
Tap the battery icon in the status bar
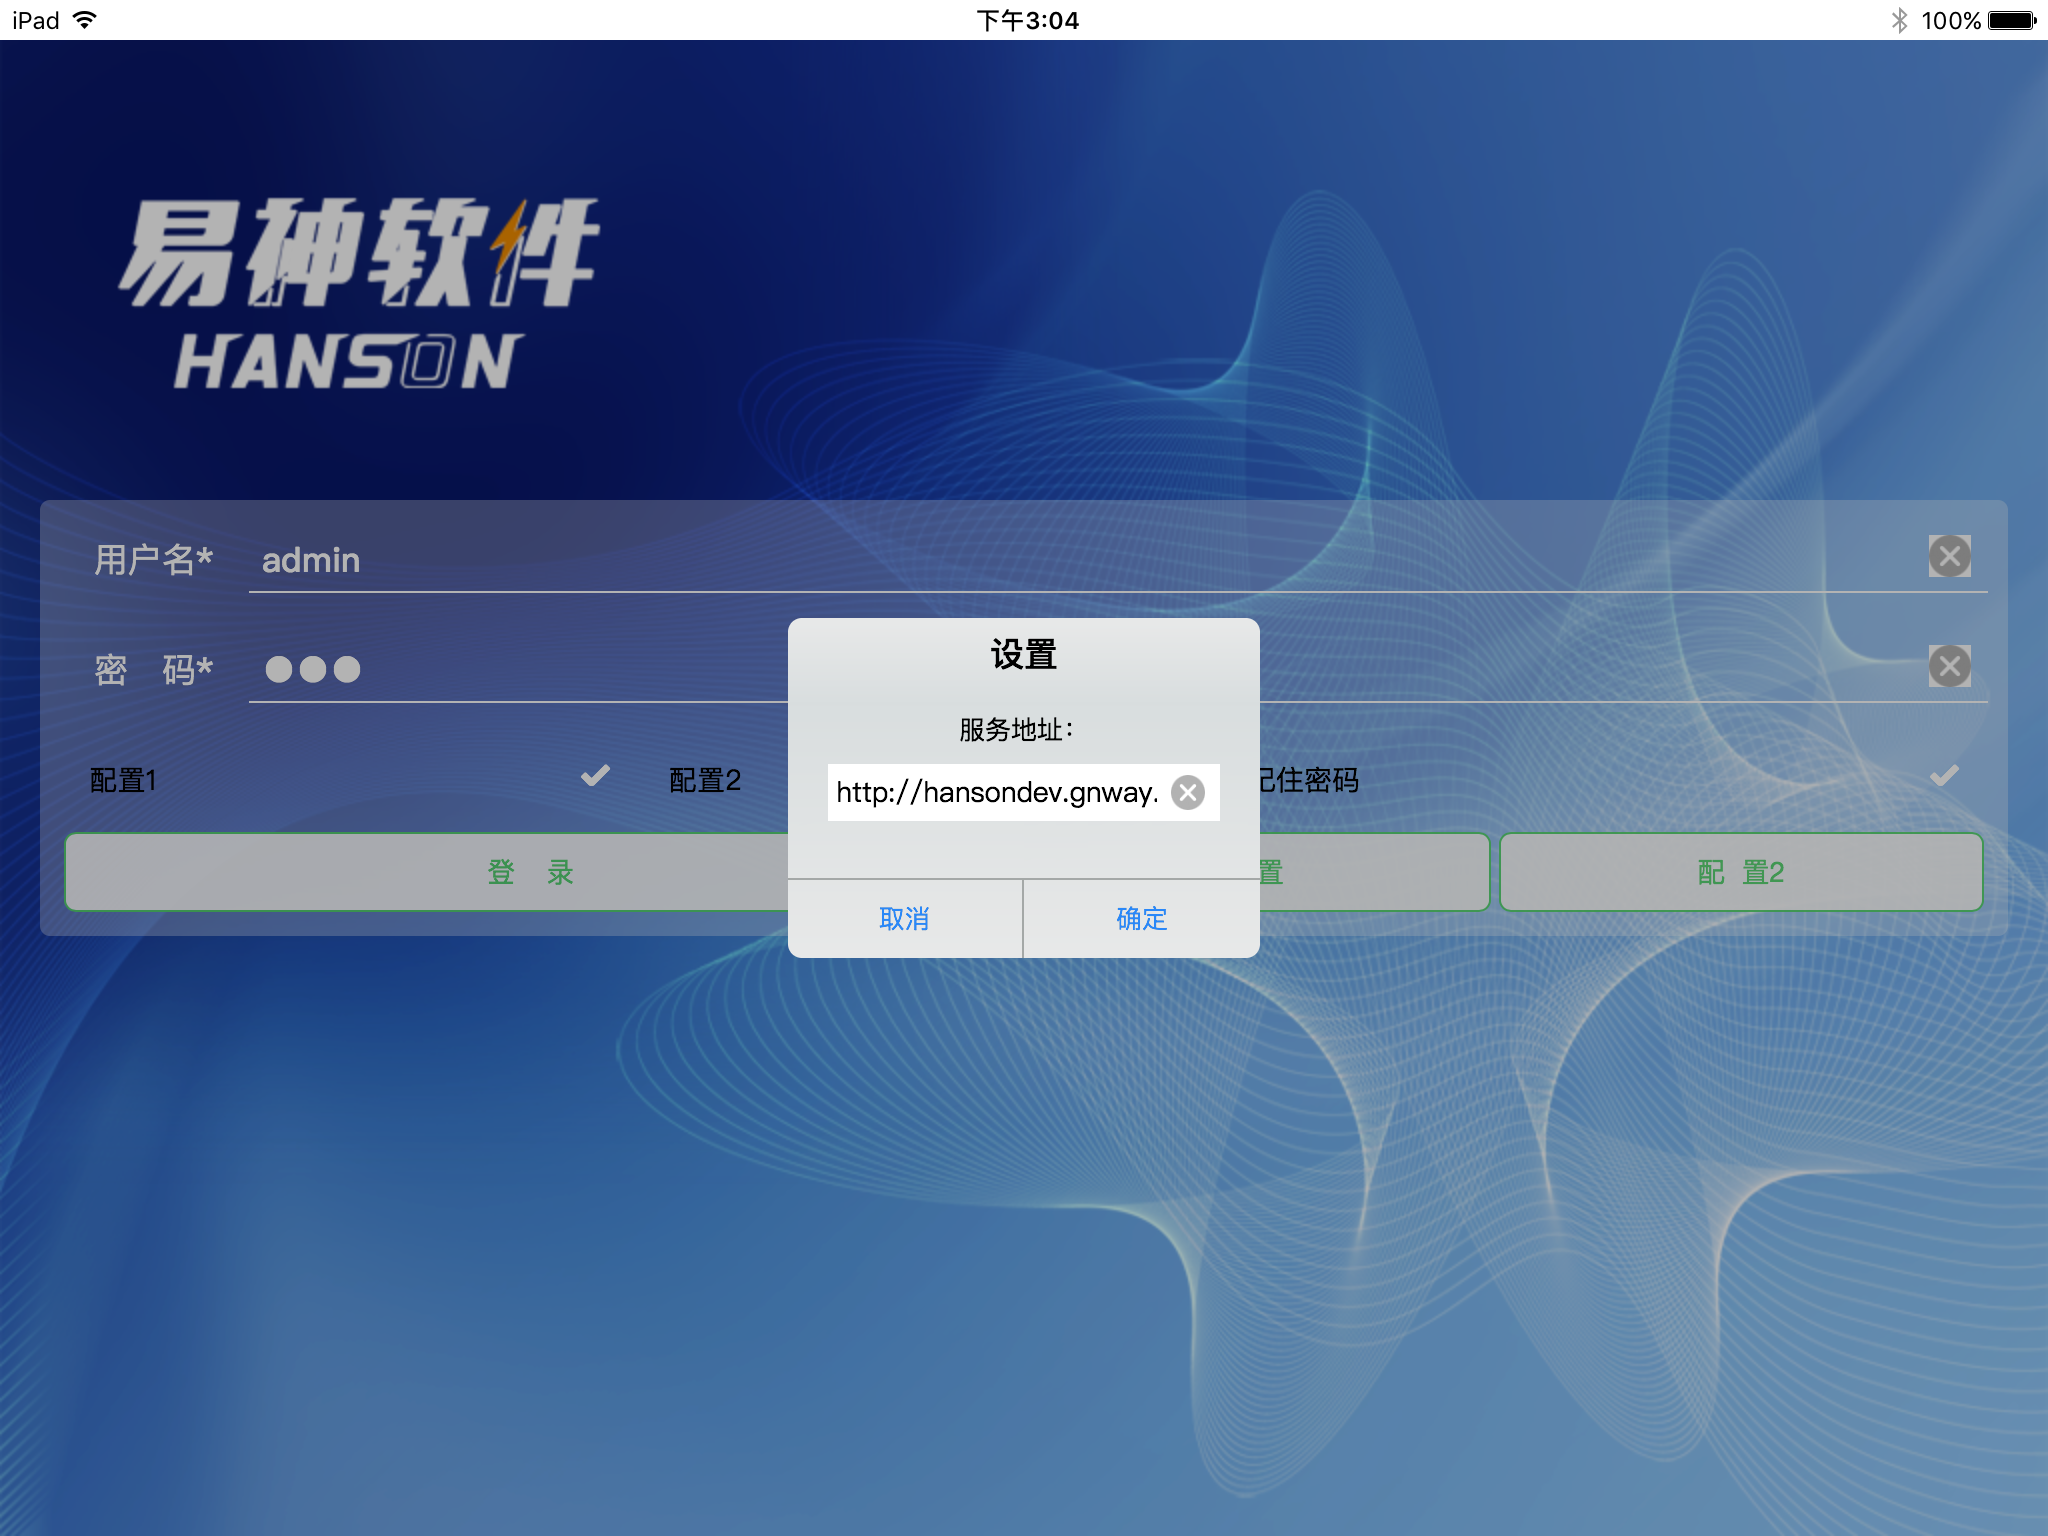[2012, 20]
